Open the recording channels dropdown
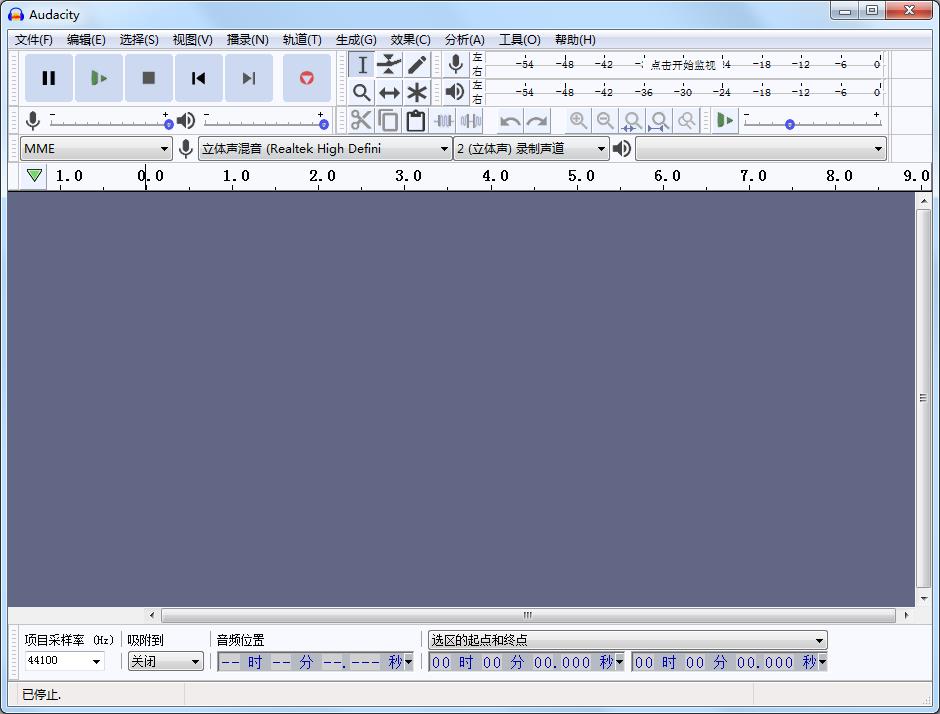Viewport: 940px width, 714px height. point(530,148)
